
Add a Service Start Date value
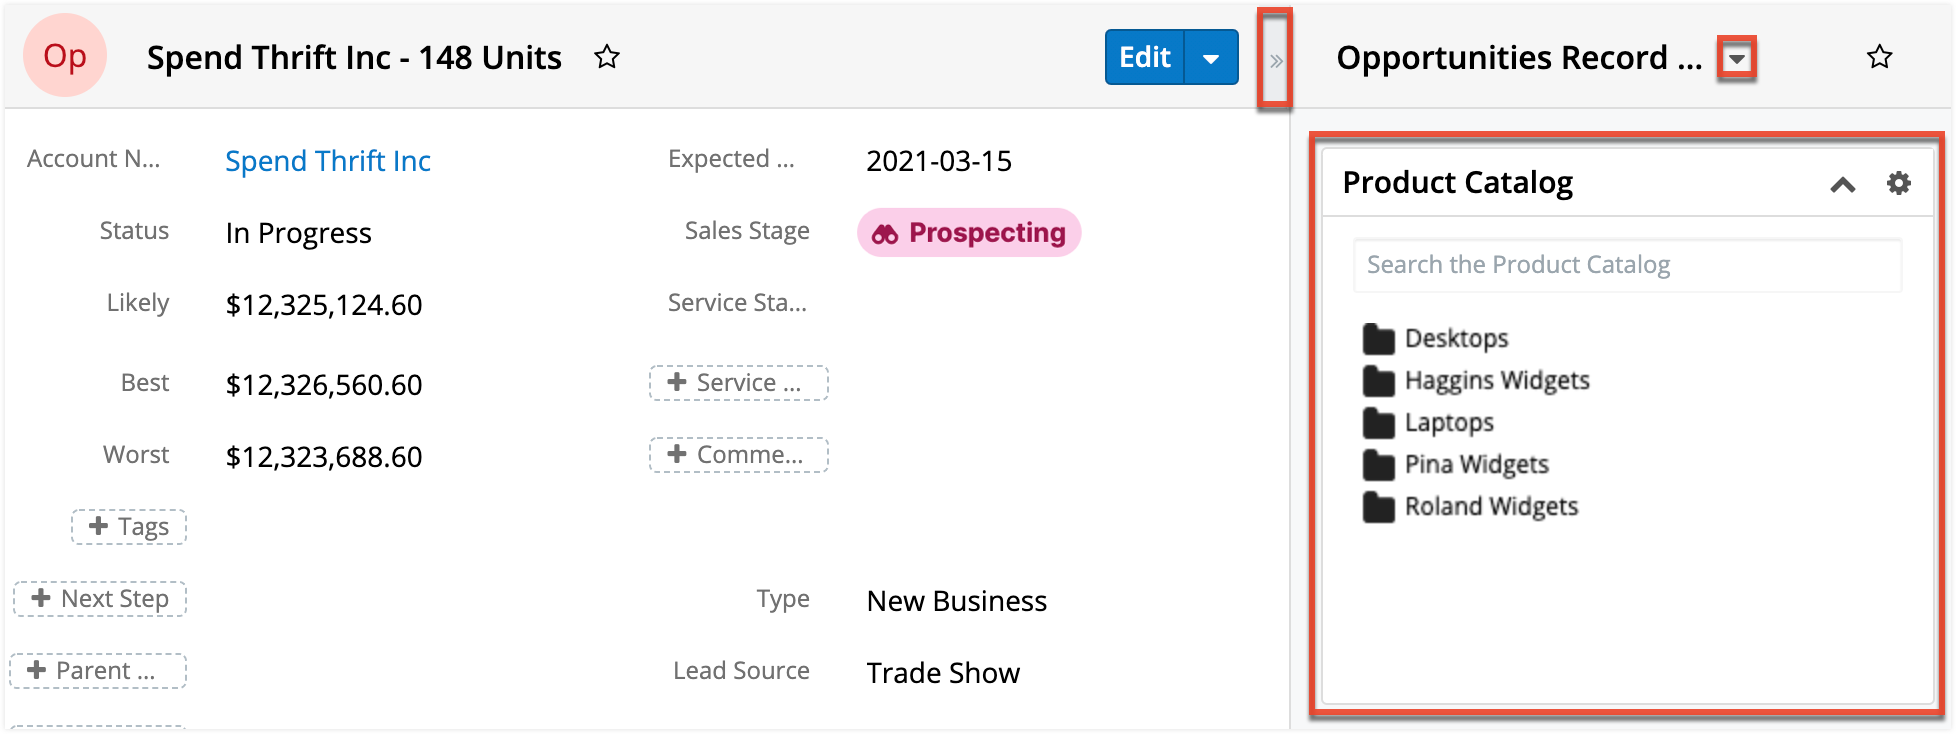click(x=739, y=382)
